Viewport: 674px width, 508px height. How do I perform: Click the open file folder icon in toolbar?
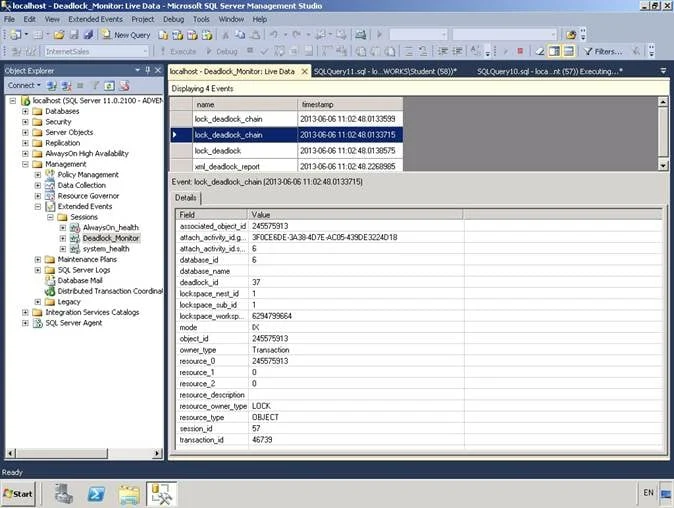click(x=59, y=35)
